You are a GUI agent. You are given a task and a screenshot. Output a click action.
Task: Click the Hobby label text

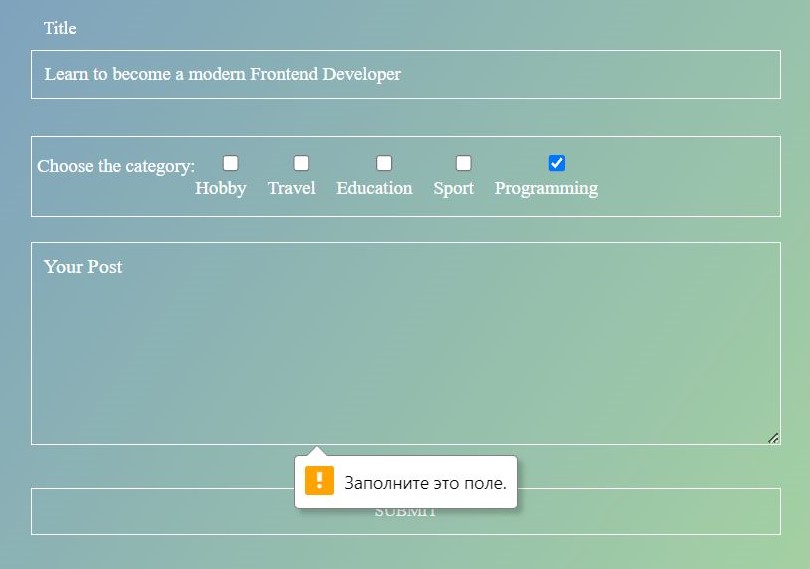pos(221,188)
